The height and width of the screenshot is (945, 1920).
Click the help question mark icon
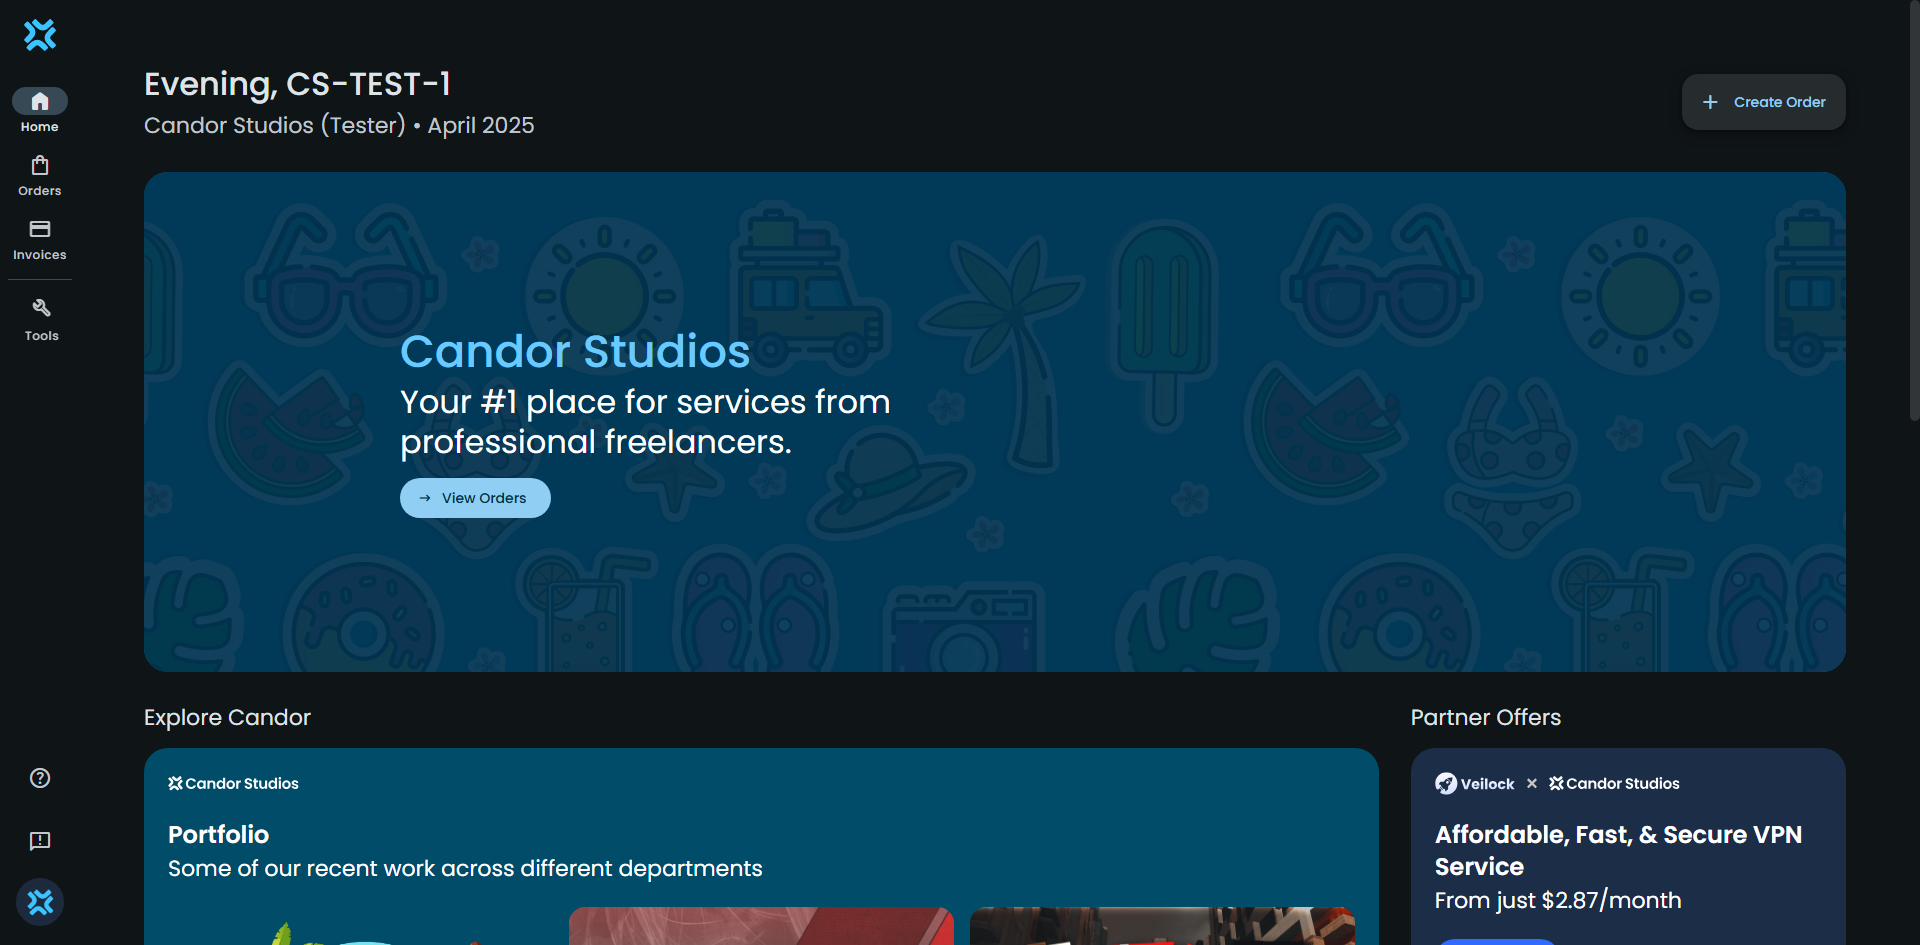pos(40,778)
